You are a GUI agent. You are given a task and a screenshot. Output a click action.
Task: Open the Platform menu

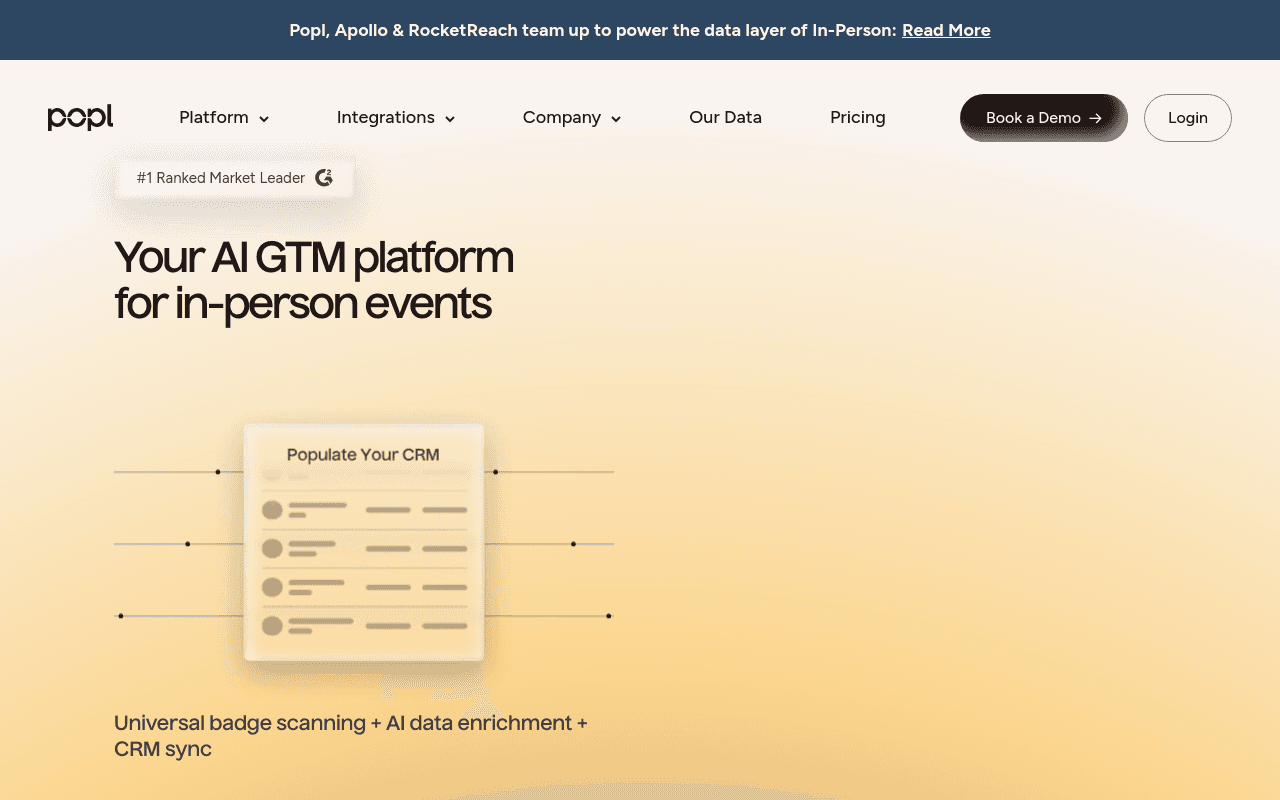point(224,118)
